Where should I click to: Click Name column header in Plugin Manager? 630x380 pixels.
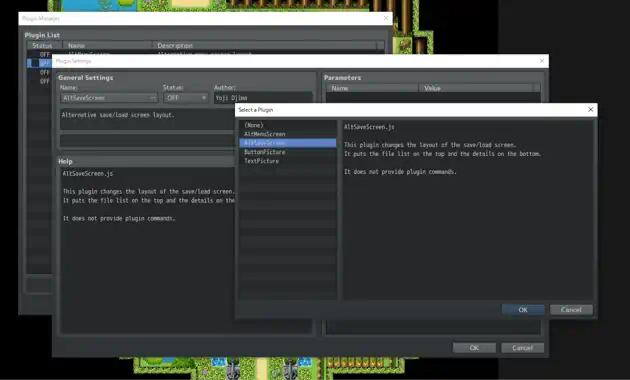point(108,45)
